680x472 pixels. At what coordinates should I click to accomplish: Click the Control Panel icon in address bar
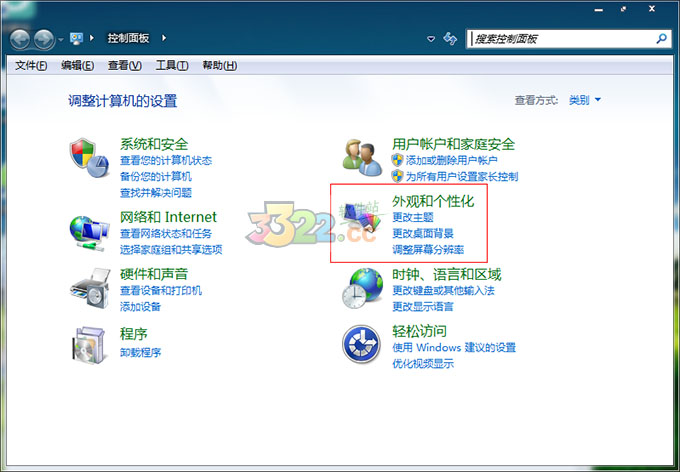coord(76,38)
